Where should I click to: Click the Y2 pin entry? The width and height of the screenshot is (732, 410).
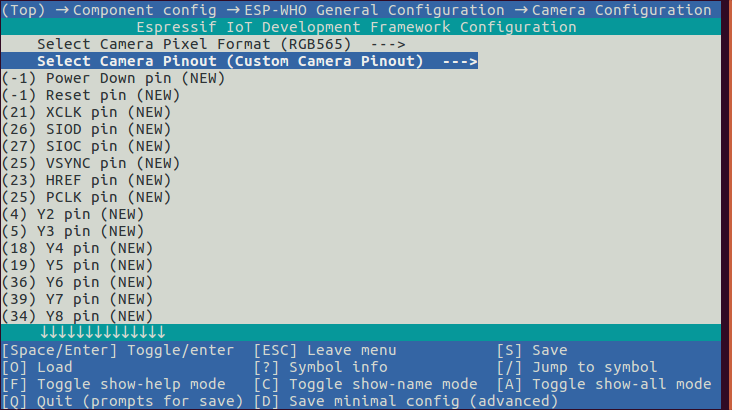[x=75, y=214]
